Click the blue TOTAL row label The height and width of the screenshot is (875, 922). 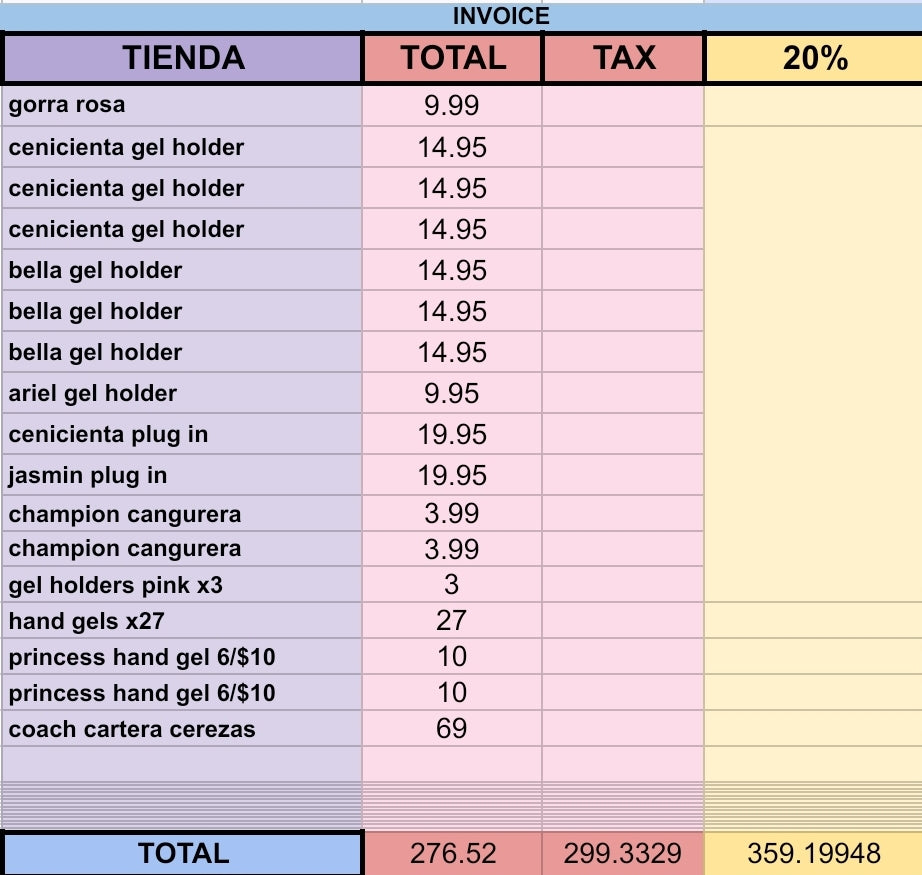tap(183, 853)
